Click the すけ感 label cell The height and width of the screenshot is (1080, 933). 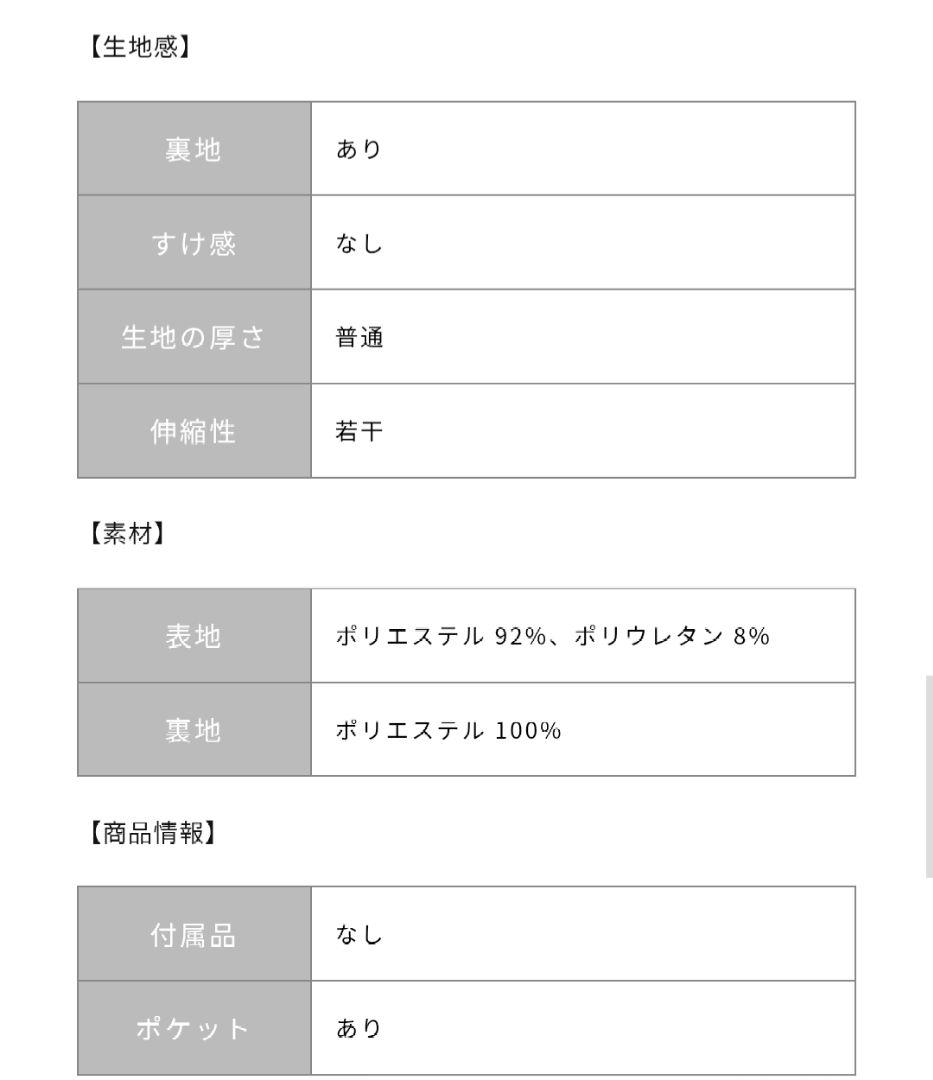194,243
